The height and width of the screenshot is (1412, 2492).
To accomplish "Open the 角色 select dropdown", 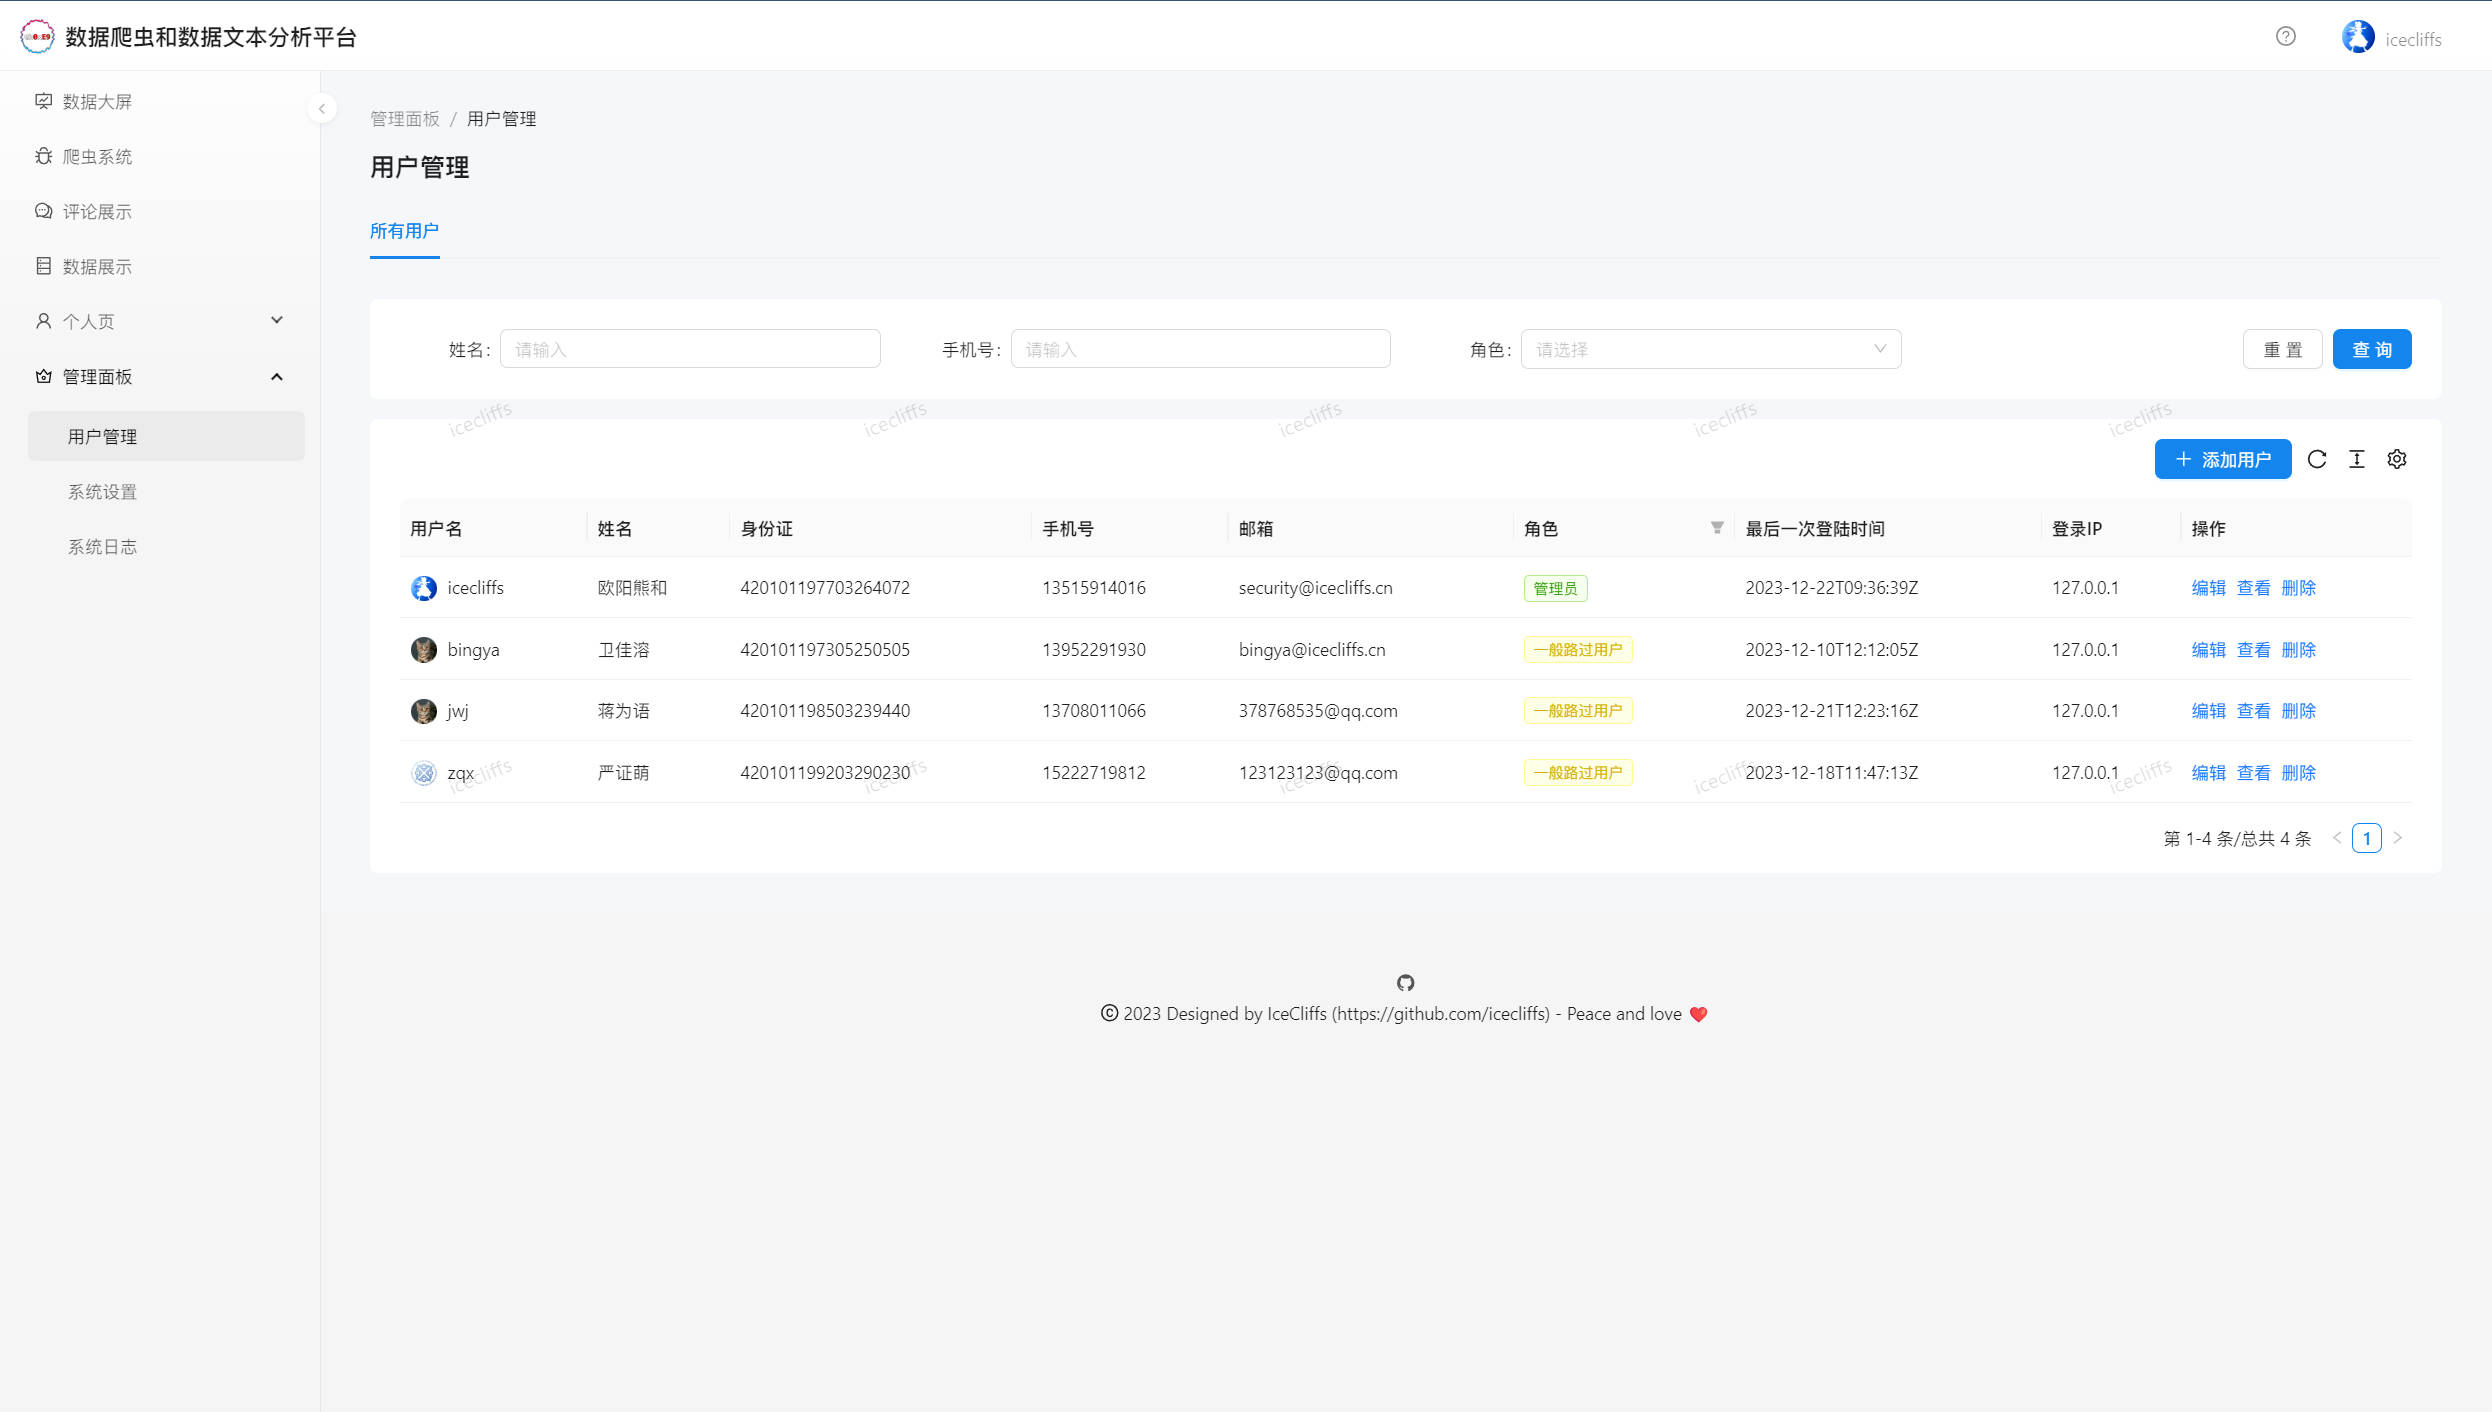I will tap(1710, 349).
